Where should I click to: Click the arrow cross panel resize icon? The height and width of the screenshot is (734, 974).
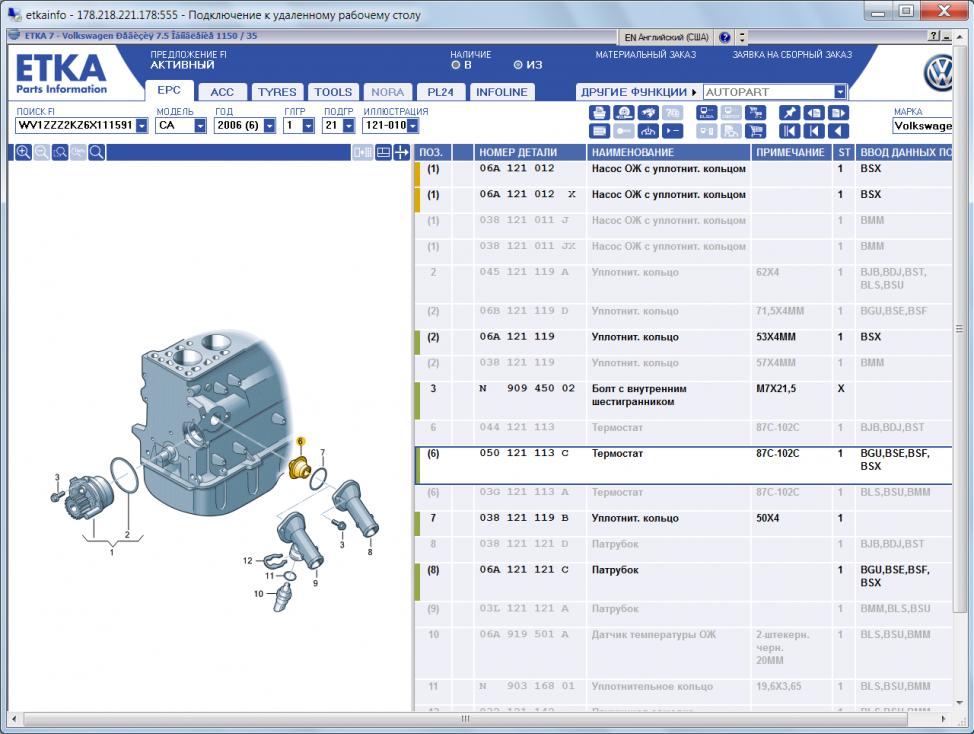[401, 152]
